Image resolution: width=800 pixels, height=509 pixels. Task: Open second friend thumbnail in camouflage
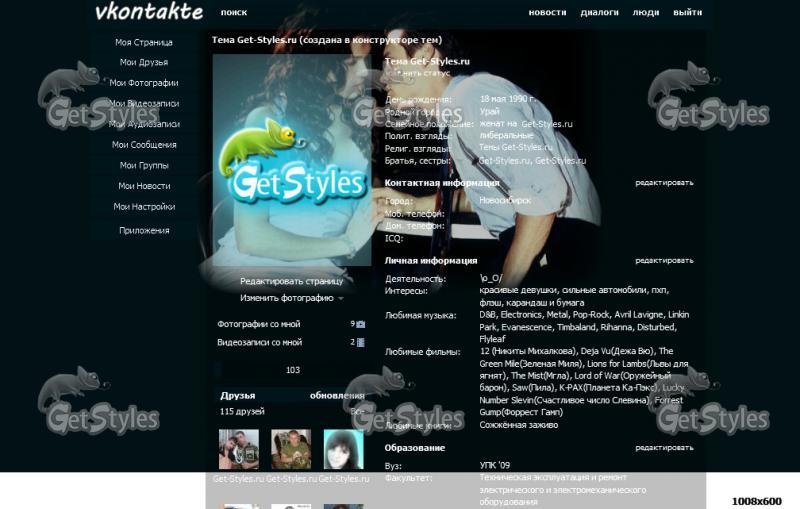coord(291,449)
